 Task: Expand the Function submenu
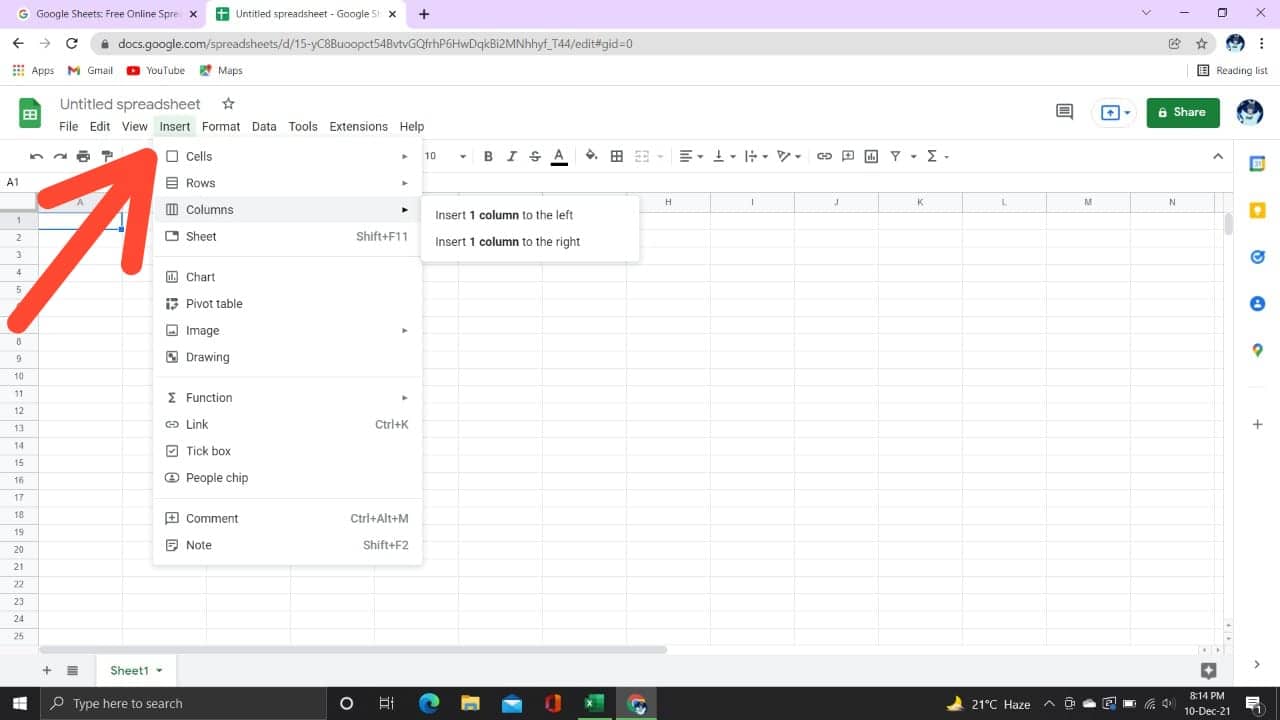(x=288, y=397)
